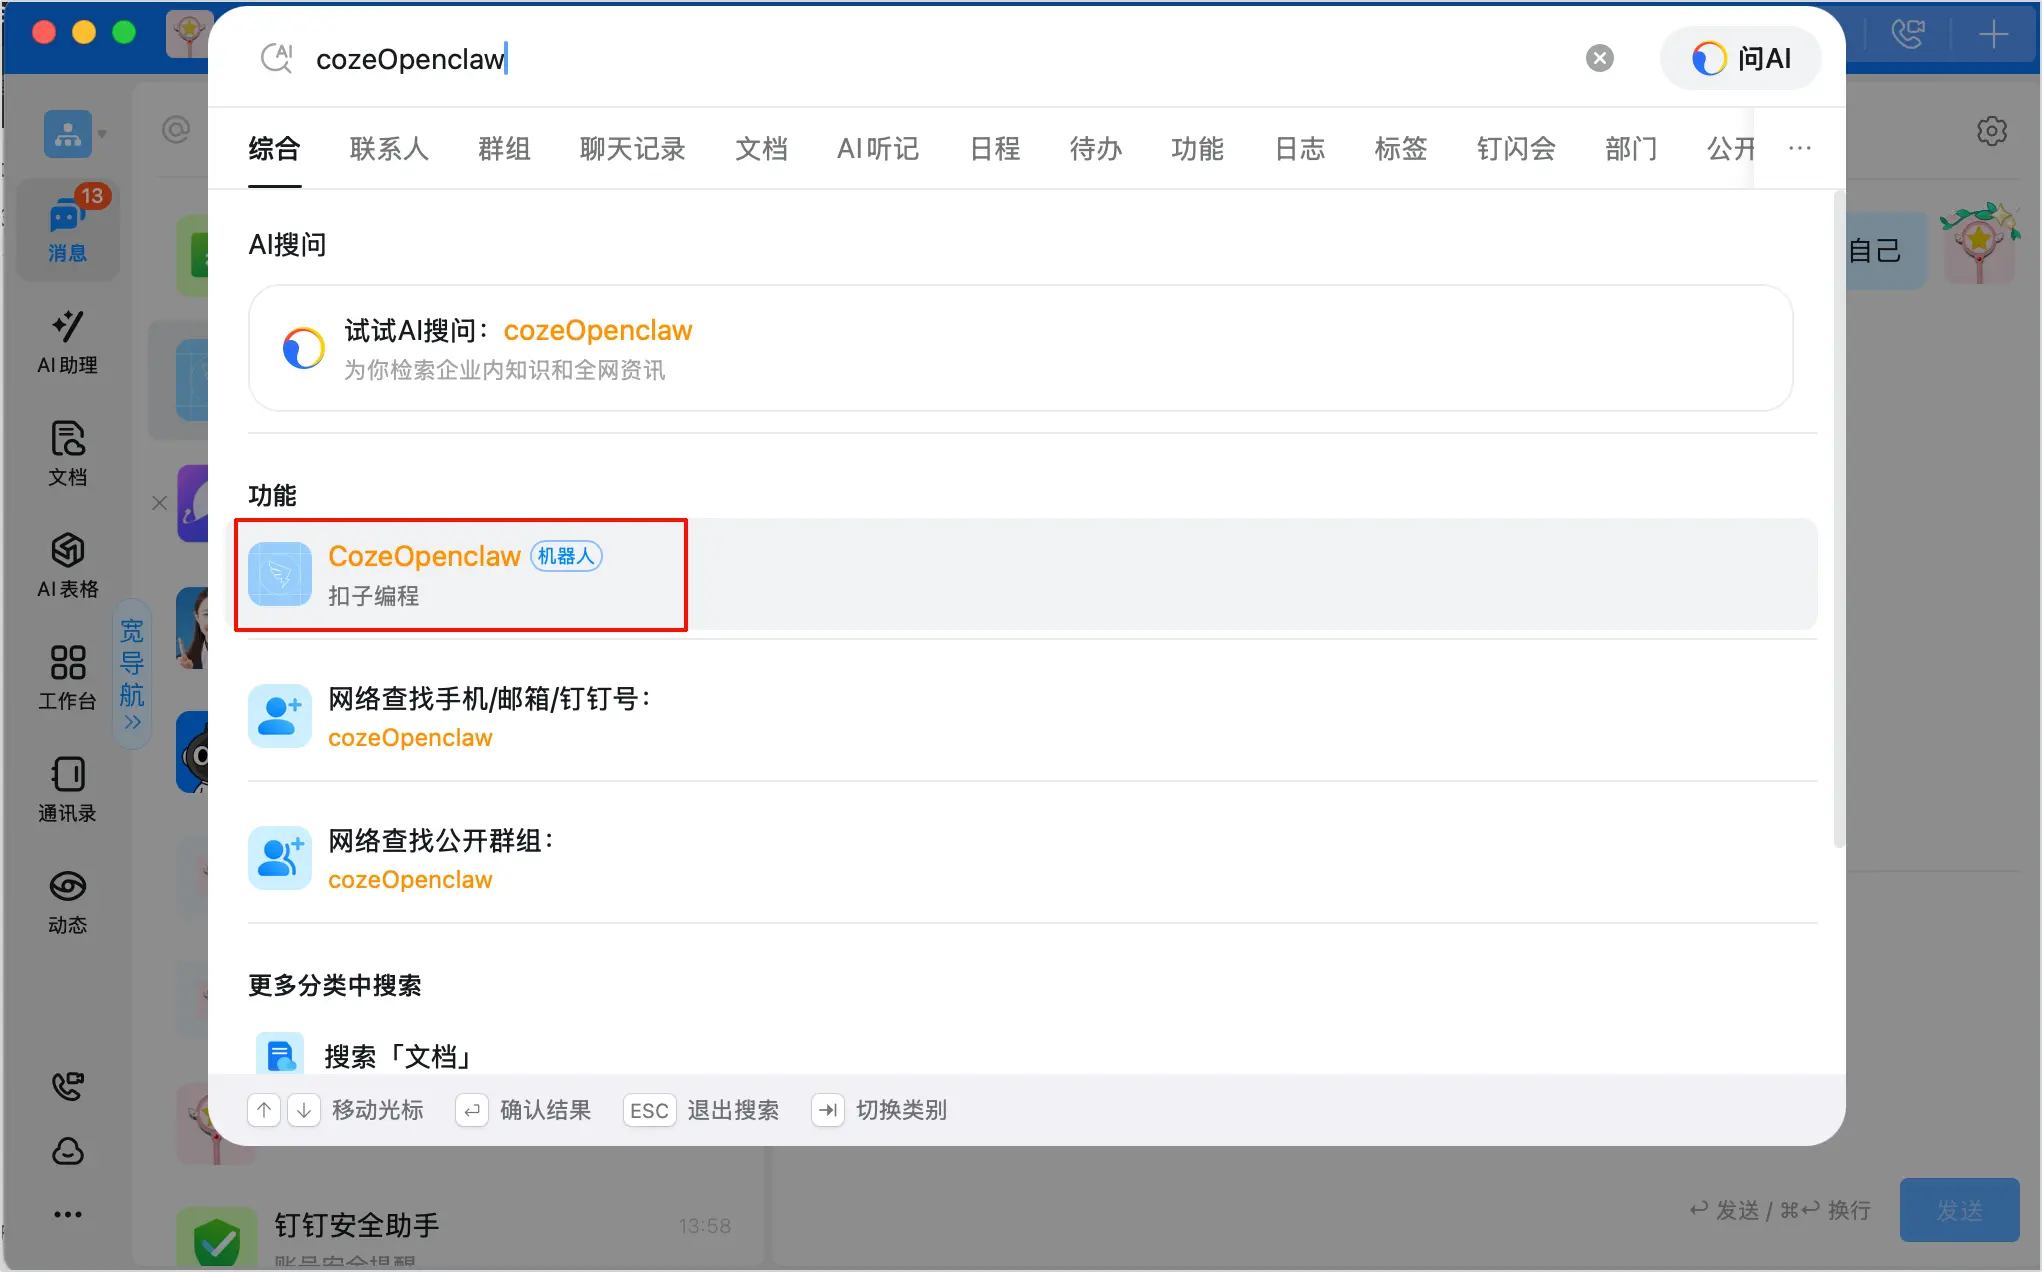Focus the cozeOpenclaw search input
Image resolution: width=2042 pixels, height=1272 pixels.
point(940,59)
